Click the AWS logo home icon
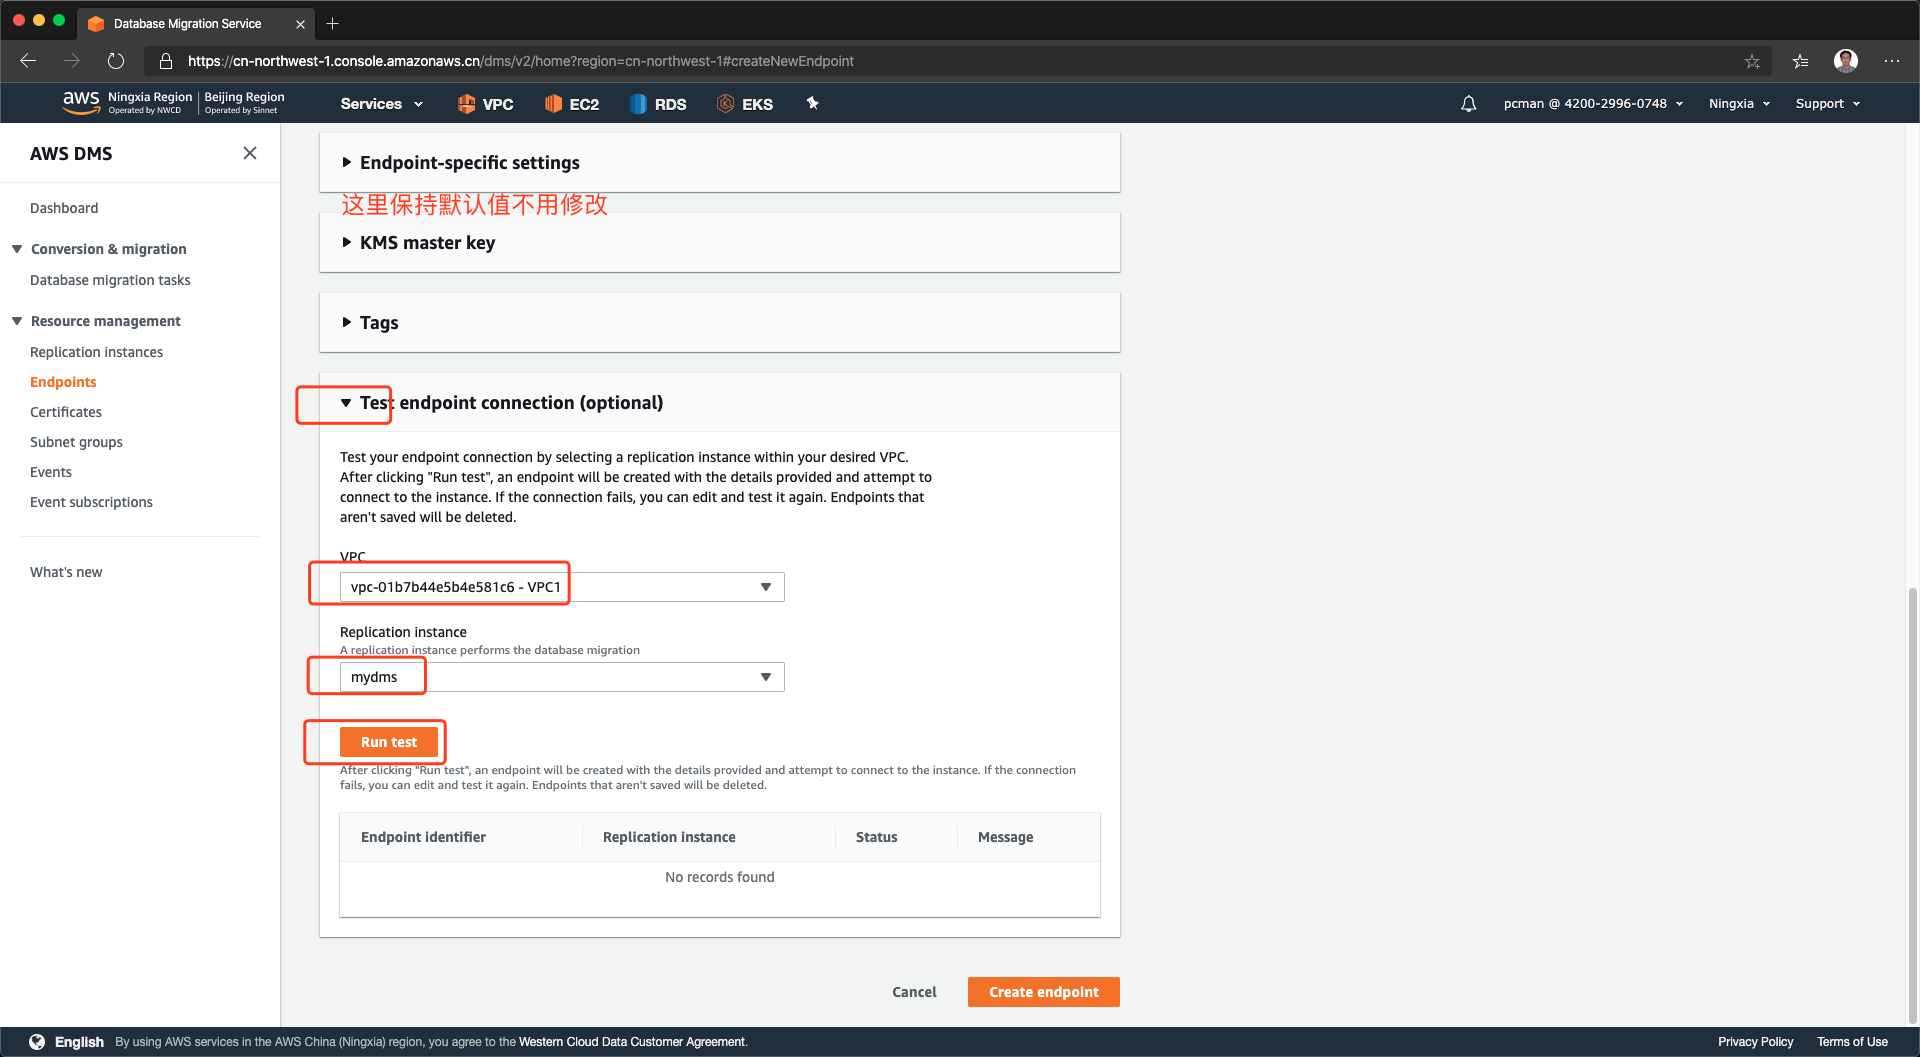 pyautogui.click(x=81, y=102)
